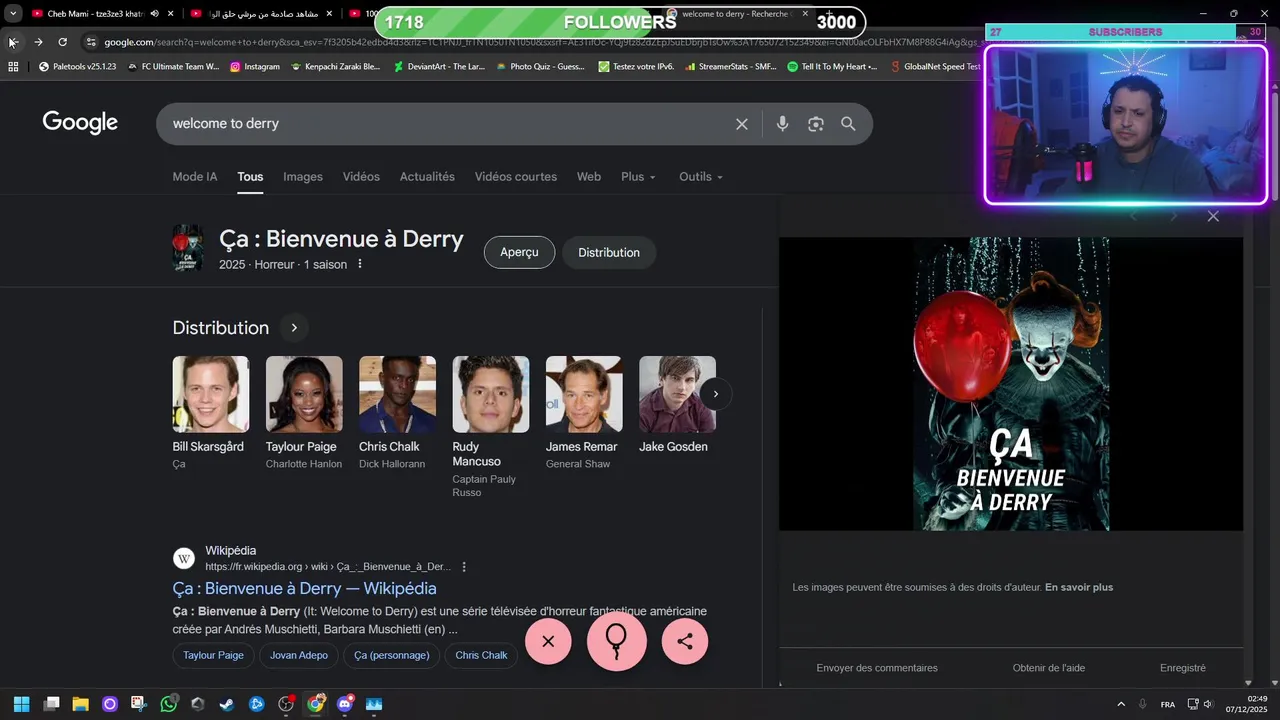Viewport: 1280px width, 720px height.
Task: Select the Vidéos search tab
Action: 361,177
